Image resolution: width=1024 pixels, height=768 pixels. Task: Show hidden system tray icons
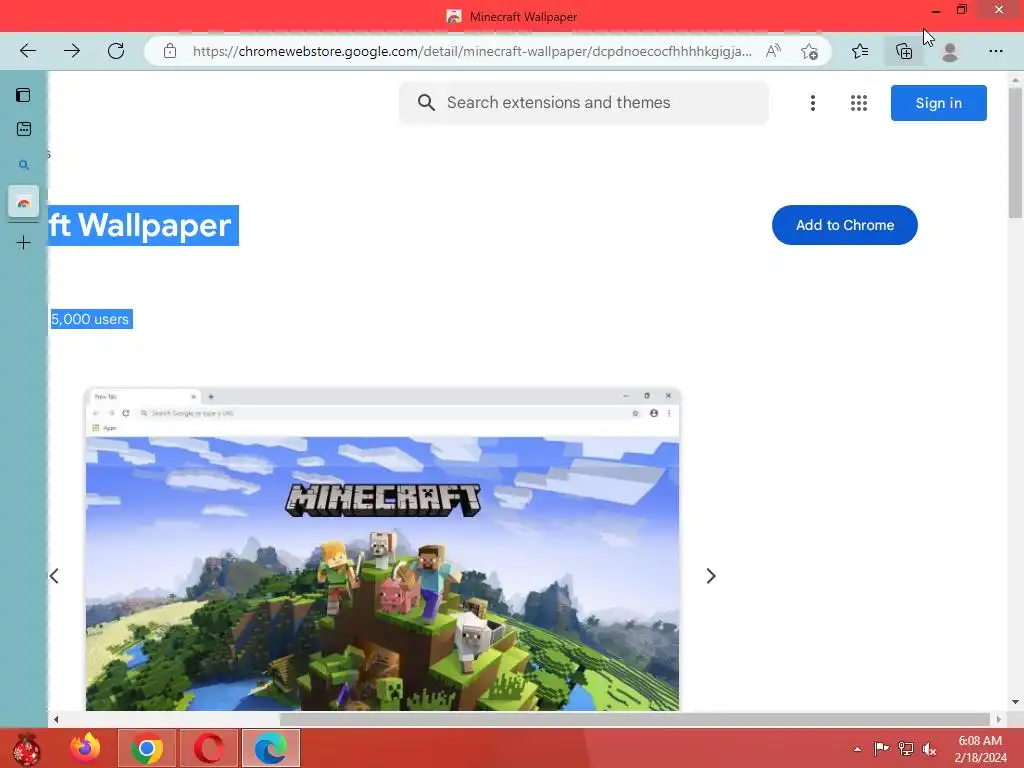(x=857, y=749)
